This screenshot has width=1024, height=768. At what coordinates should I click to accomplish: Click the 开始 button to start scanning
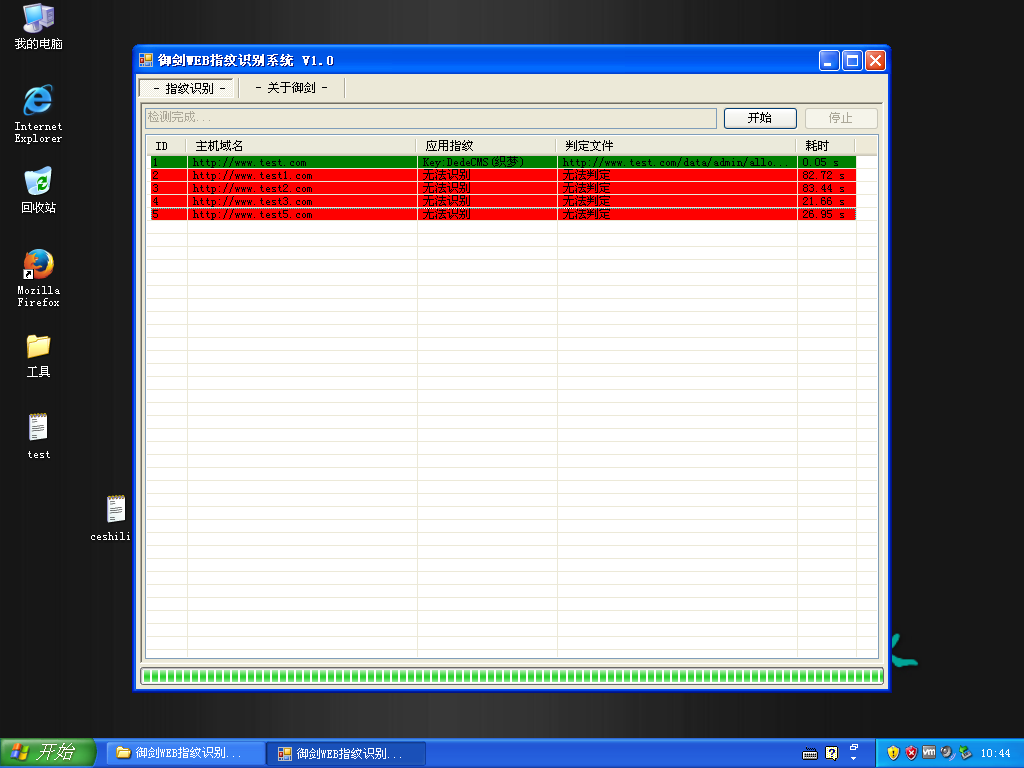[760, 118]
